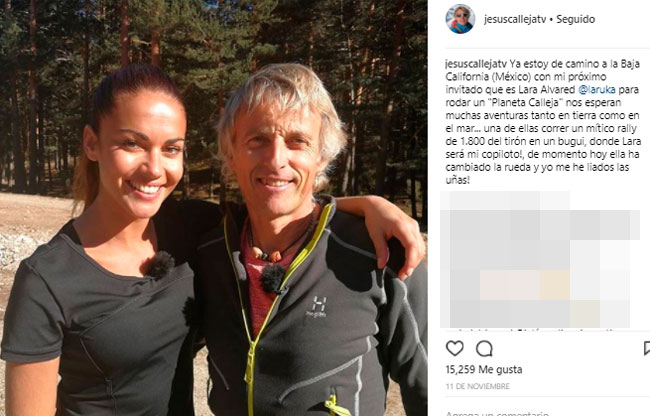
Task: Open the jesuscallejatv profile avatar
Action: tap(460, 19)
